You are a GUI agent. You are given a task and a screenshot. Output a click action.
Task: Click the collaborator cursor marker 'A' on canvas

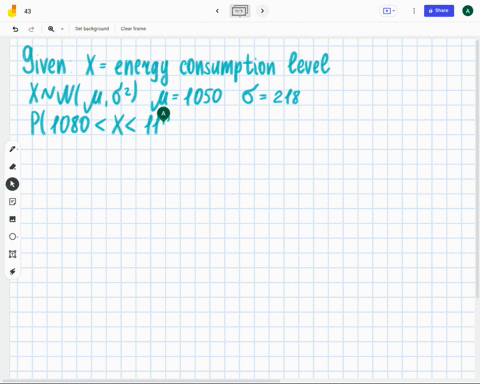[x=163, y=114]
